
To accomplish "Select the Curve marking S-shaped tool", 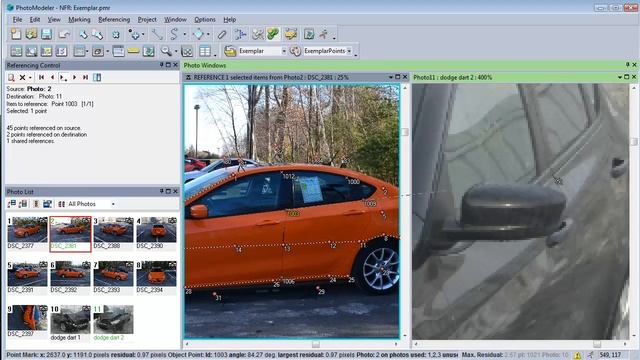I will (x=174, y=34).
